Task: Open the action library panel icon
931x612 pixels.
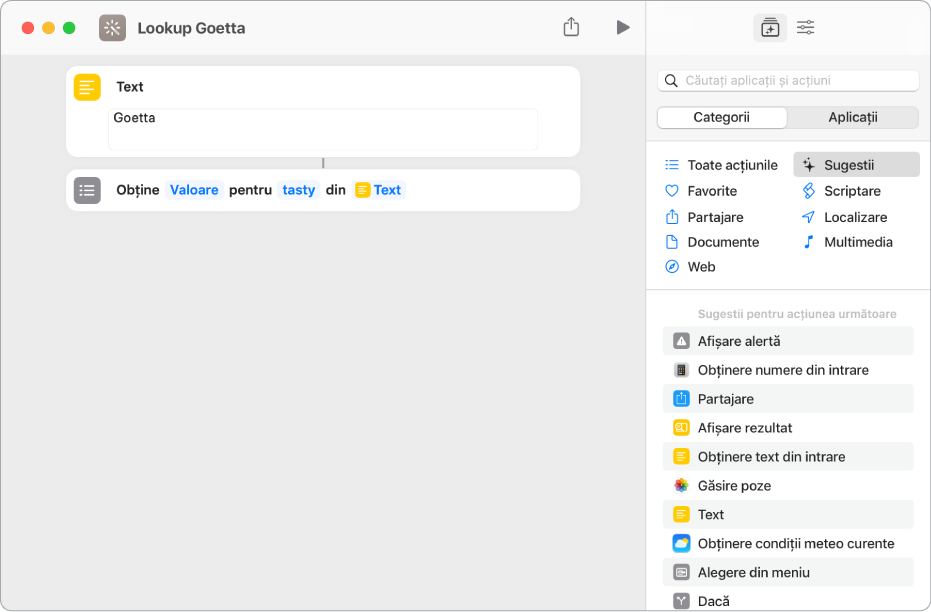Action: (x=769, y=28)
